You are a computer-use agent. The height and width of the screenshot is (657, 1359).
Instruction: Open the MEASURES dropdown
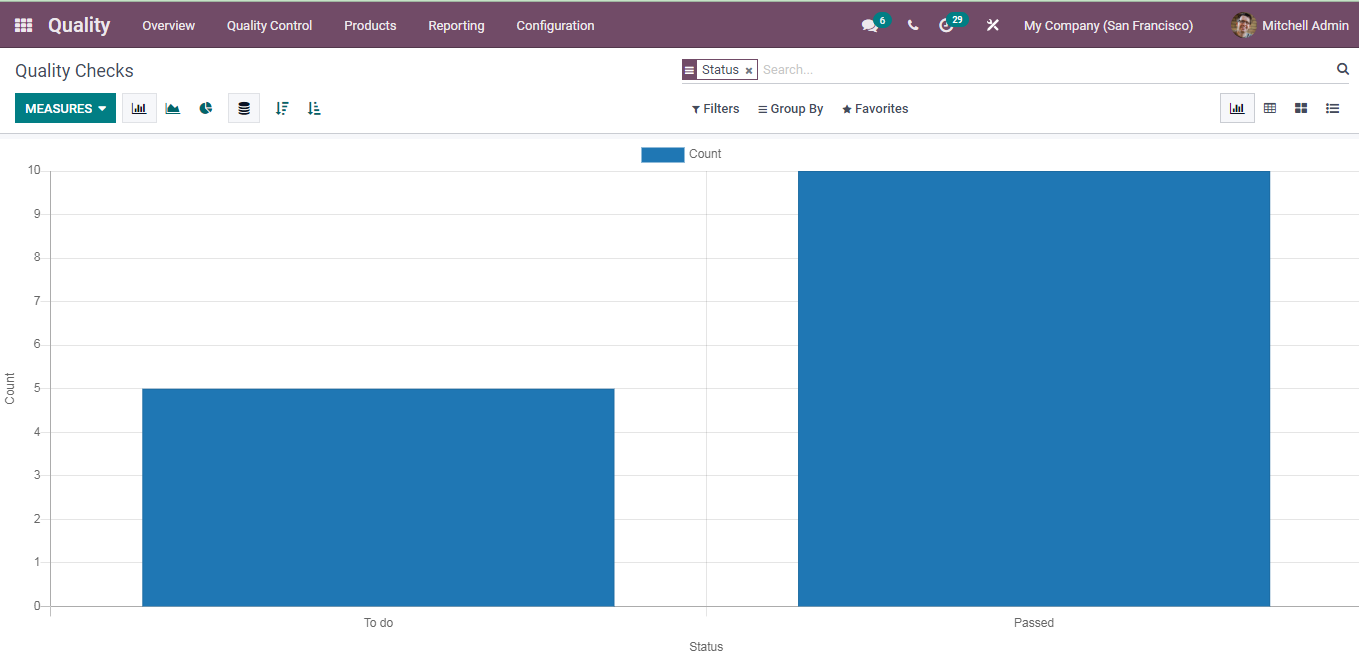(x=64, y=108)
